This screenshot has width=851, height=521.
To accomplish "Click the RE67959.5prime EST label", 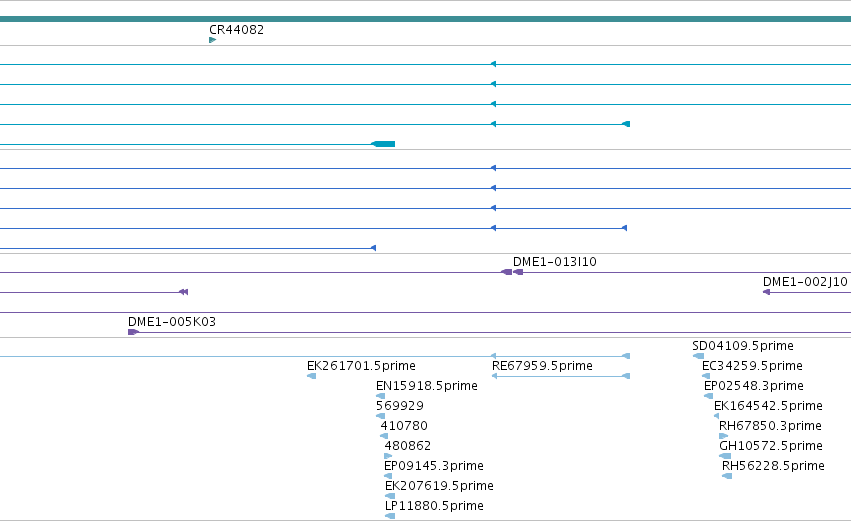I will pyautogui.click(x=542, y=366).
